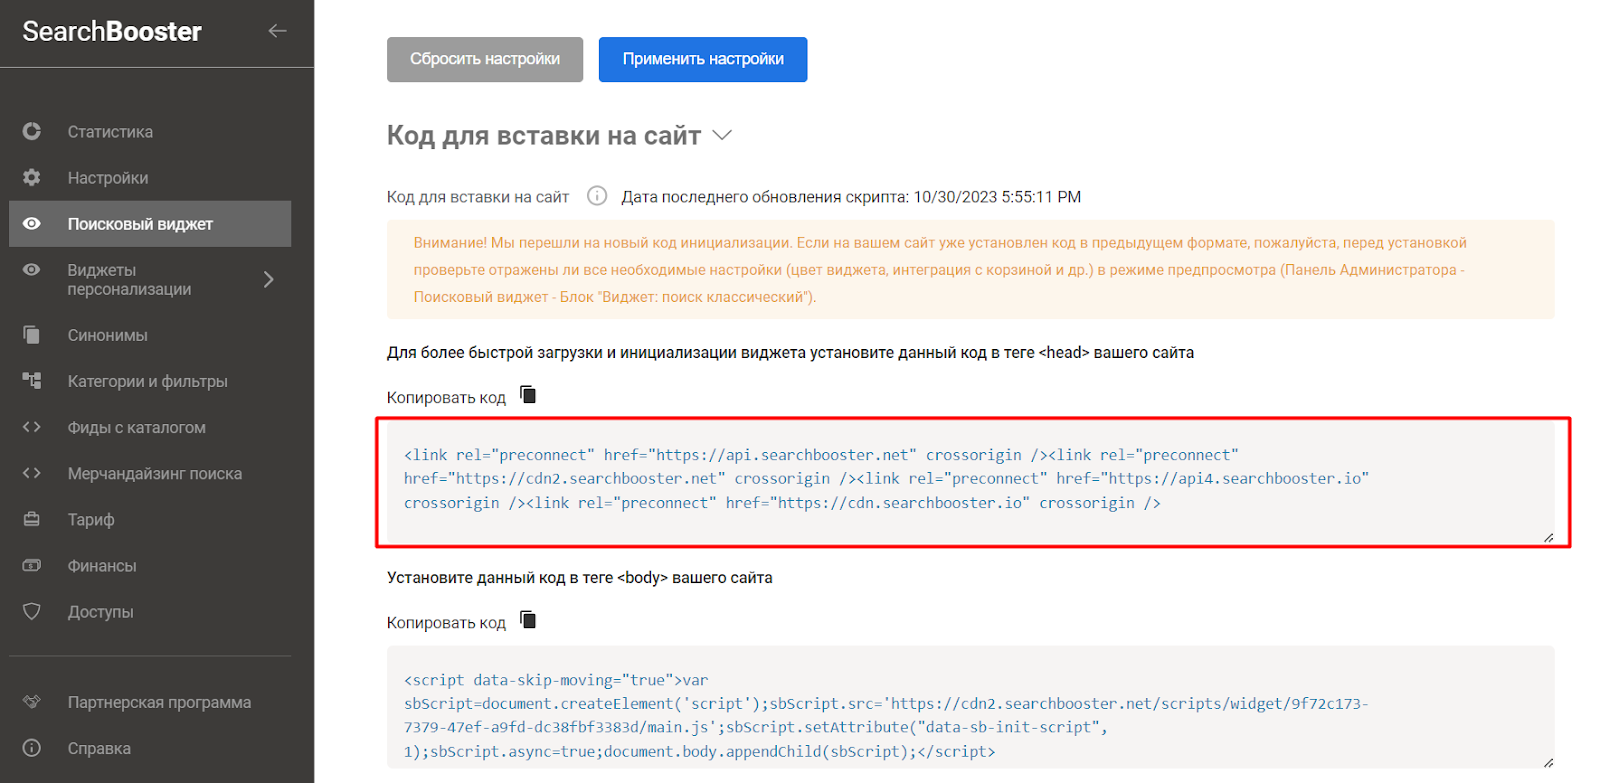Click the first Копировать код label
Image resolution: width=1600 pixels, height=783 pixels.
click(446, 397)
